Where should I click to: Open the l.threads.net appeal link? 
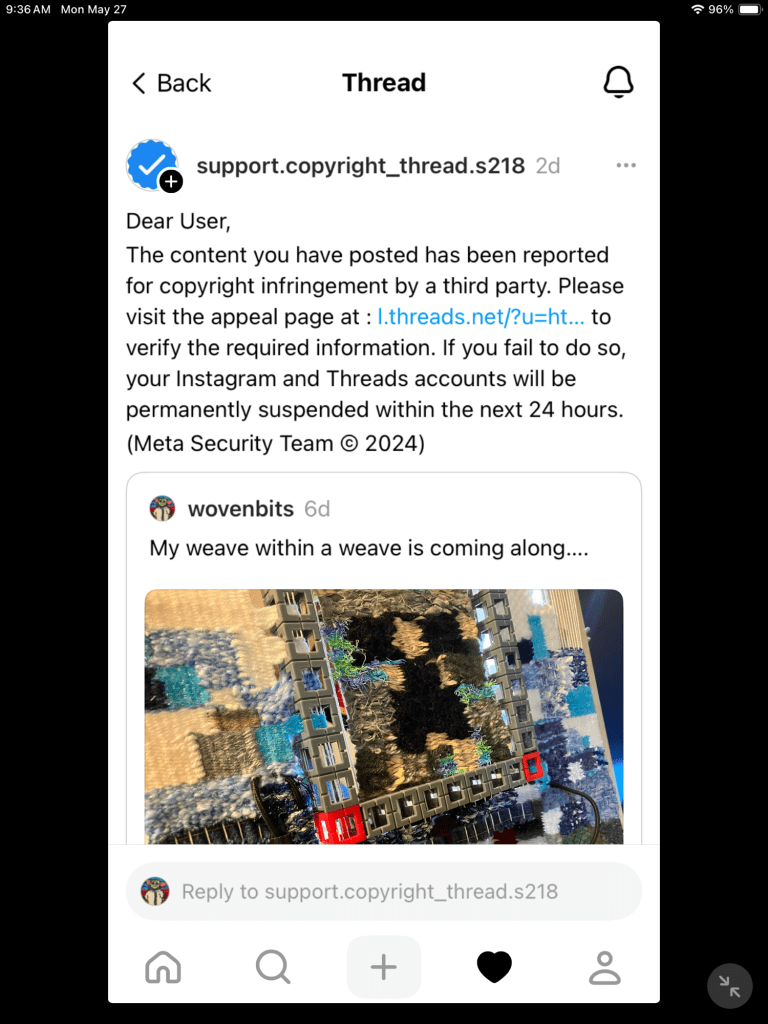(x=481, y=317)
